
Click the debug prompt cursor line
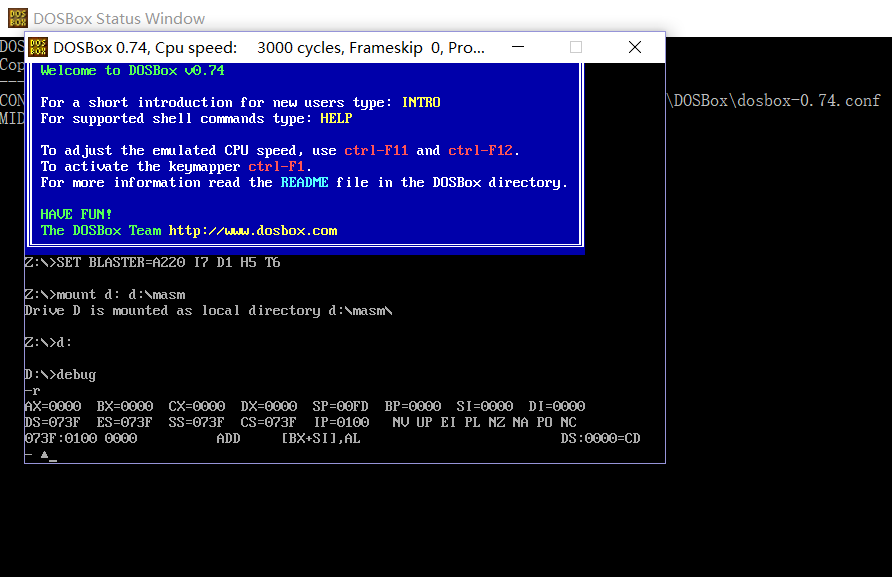[x=41, y=455]
